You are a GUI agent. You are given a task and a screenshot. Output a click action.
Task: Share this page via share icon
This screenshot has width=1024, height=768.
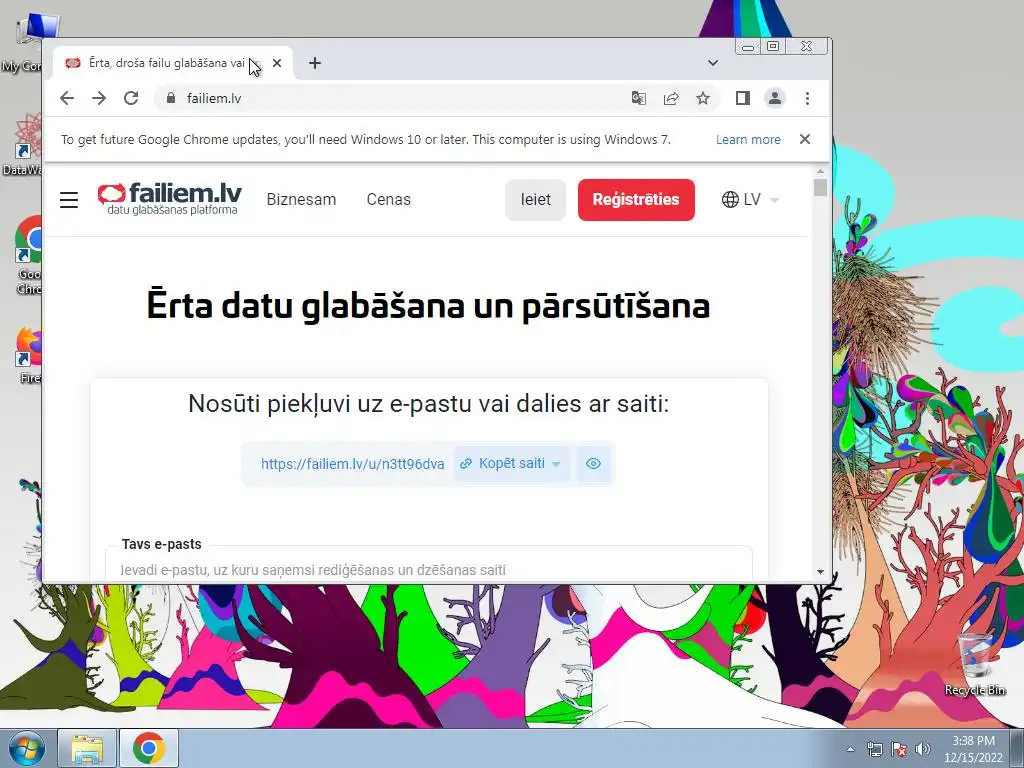671,98
